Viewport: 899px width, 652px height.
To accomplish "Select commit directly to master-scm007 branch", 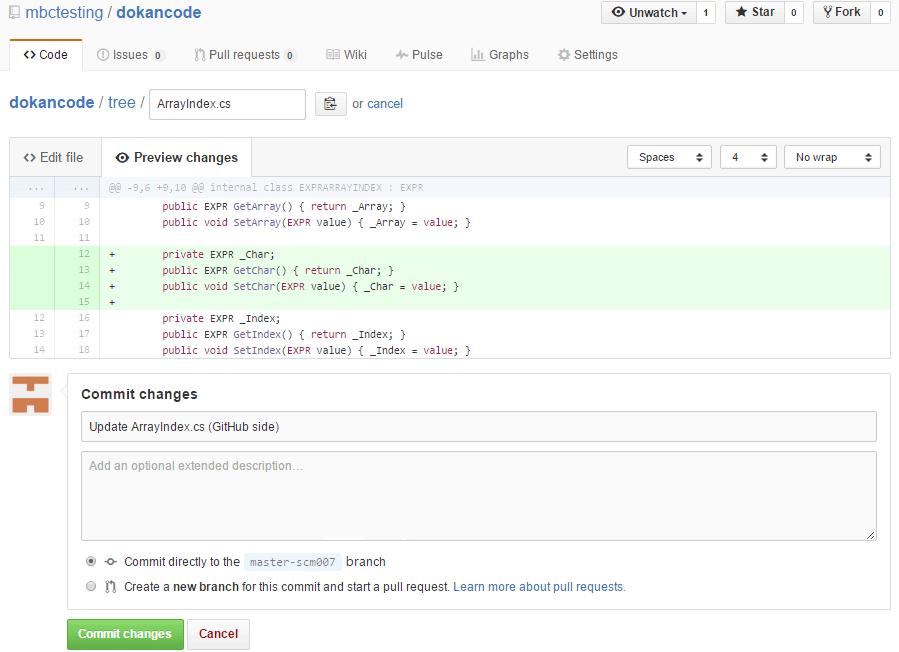I will point(91,561).
